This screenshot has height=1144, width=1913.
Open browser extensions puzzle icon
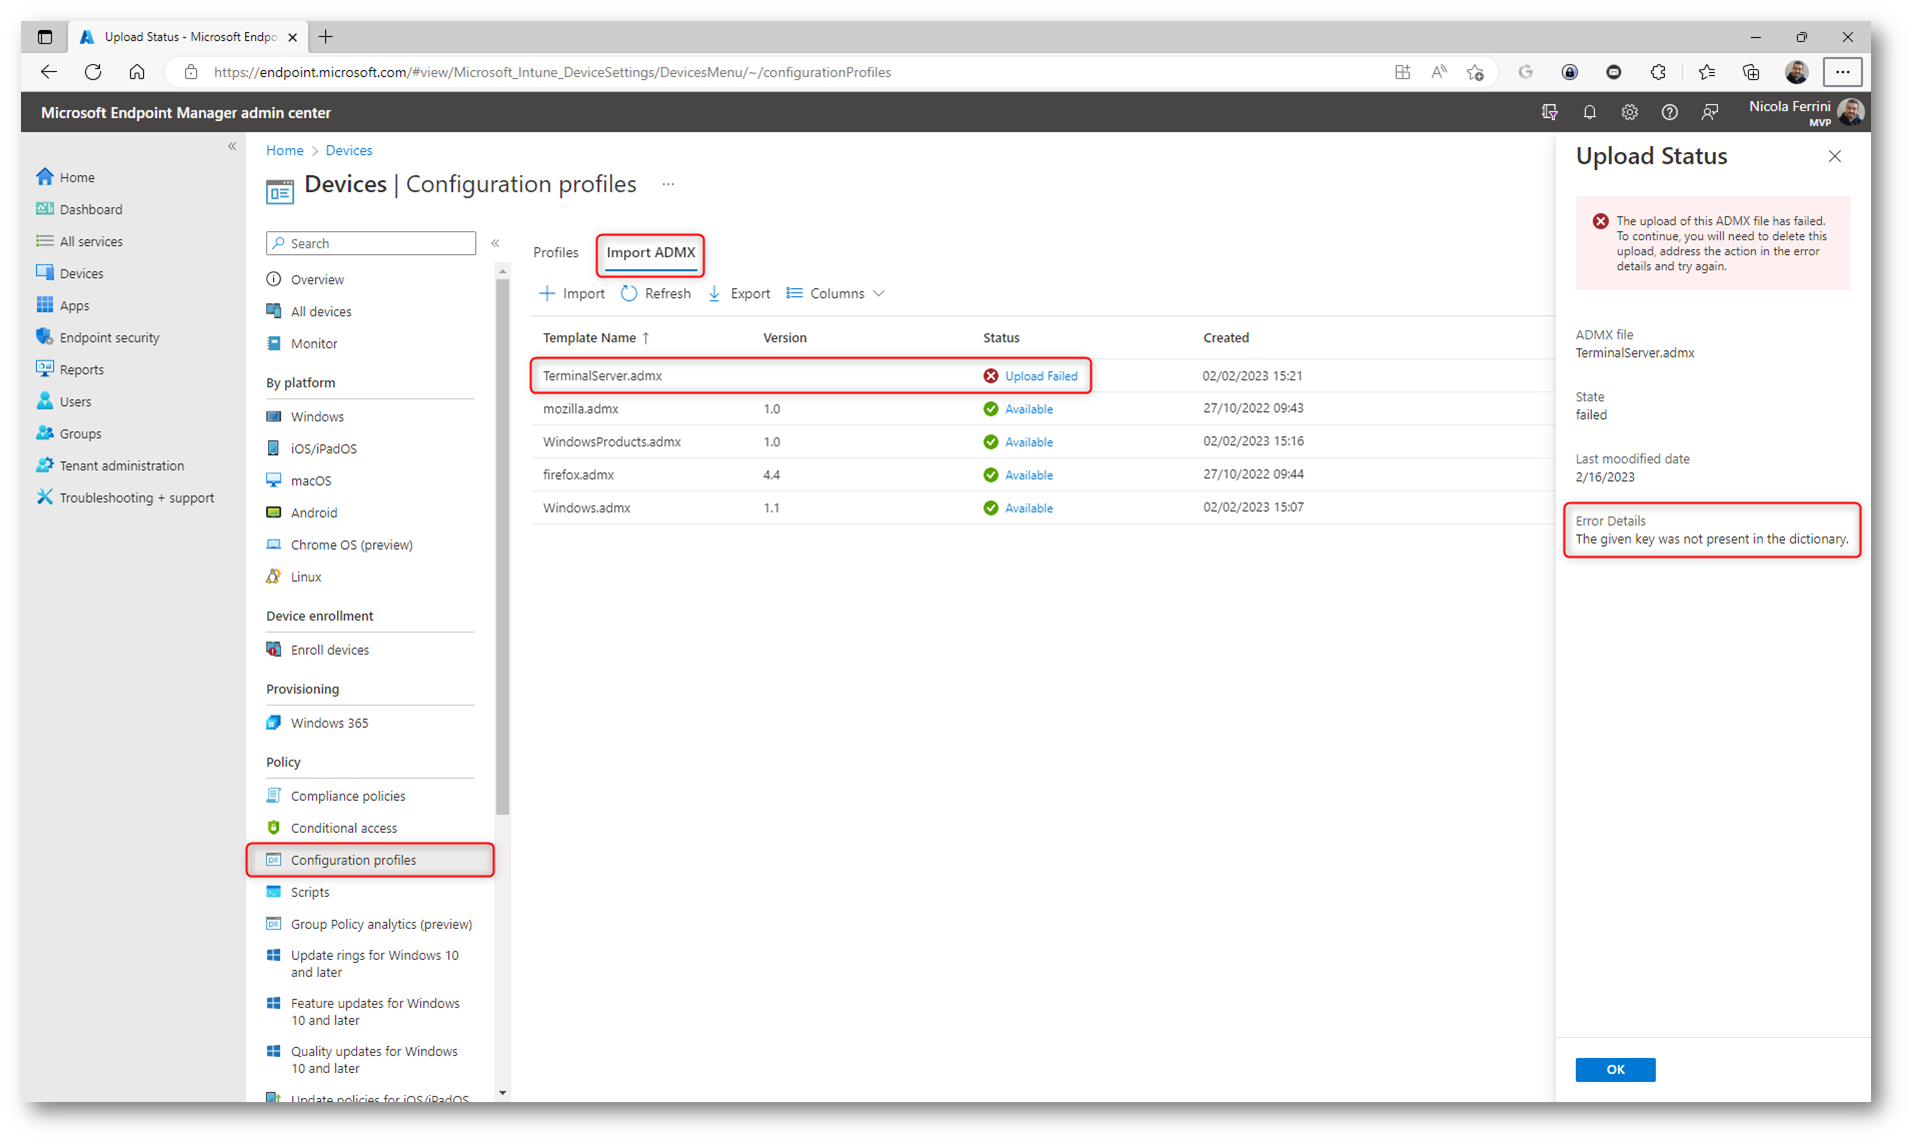1658,72
